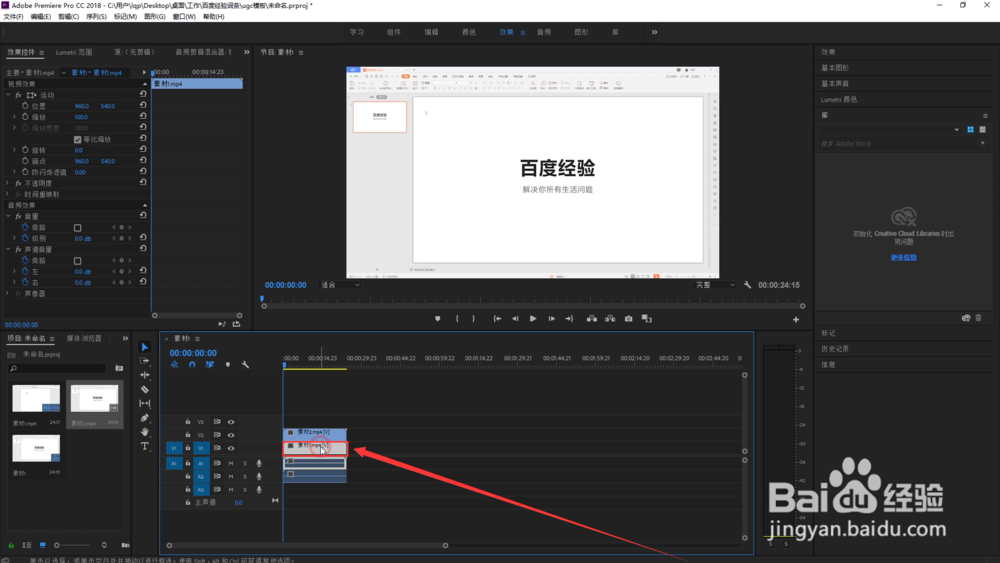Add a marker in the timeline panel
Image resolution: width=1000 pixels, height=563 pixels.
228,365
